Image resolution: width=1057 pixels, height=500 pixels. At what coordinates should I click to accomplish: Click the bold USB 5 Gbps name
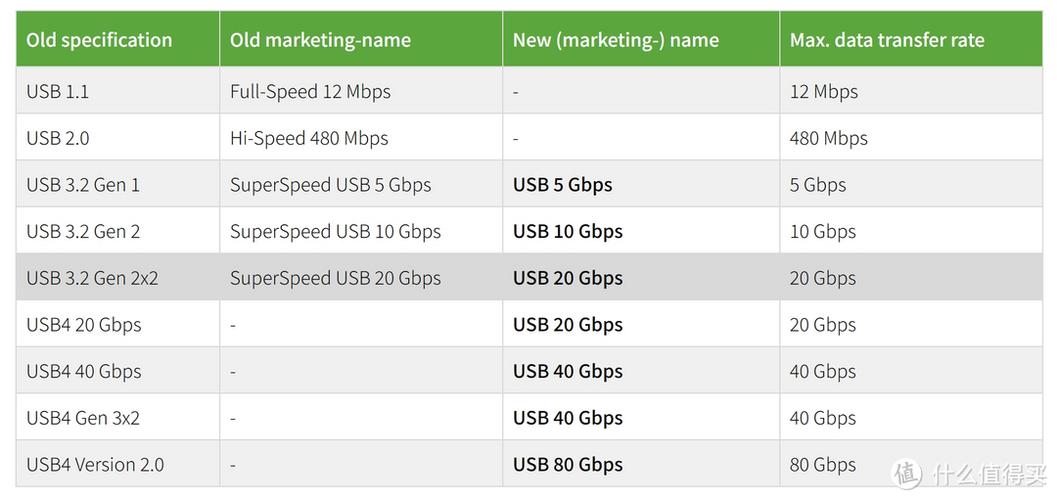pyautogui.click(x=562, y=185)
